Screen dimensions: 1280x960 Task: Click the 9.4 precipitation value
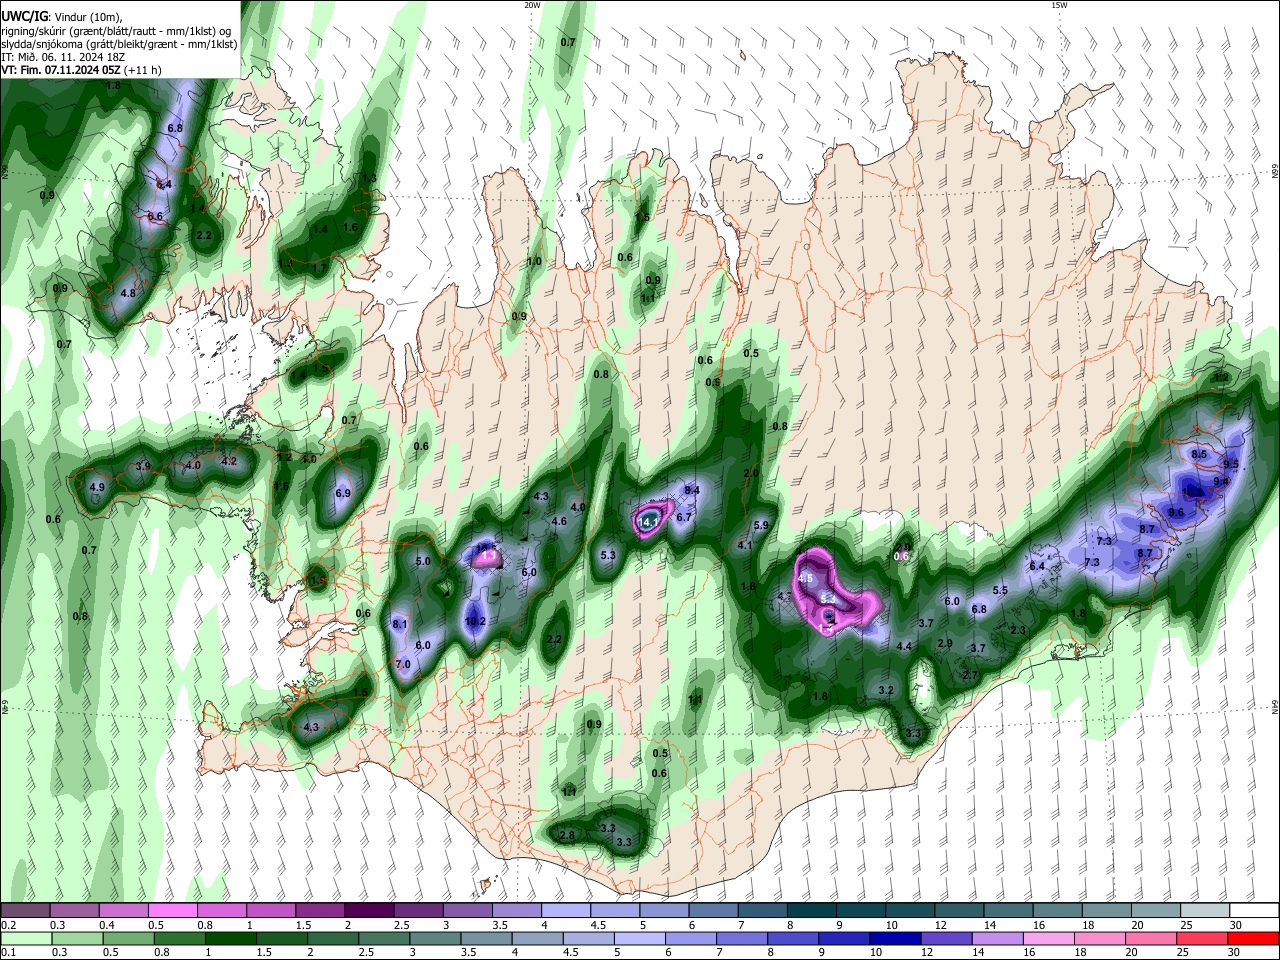point(1221,481)
